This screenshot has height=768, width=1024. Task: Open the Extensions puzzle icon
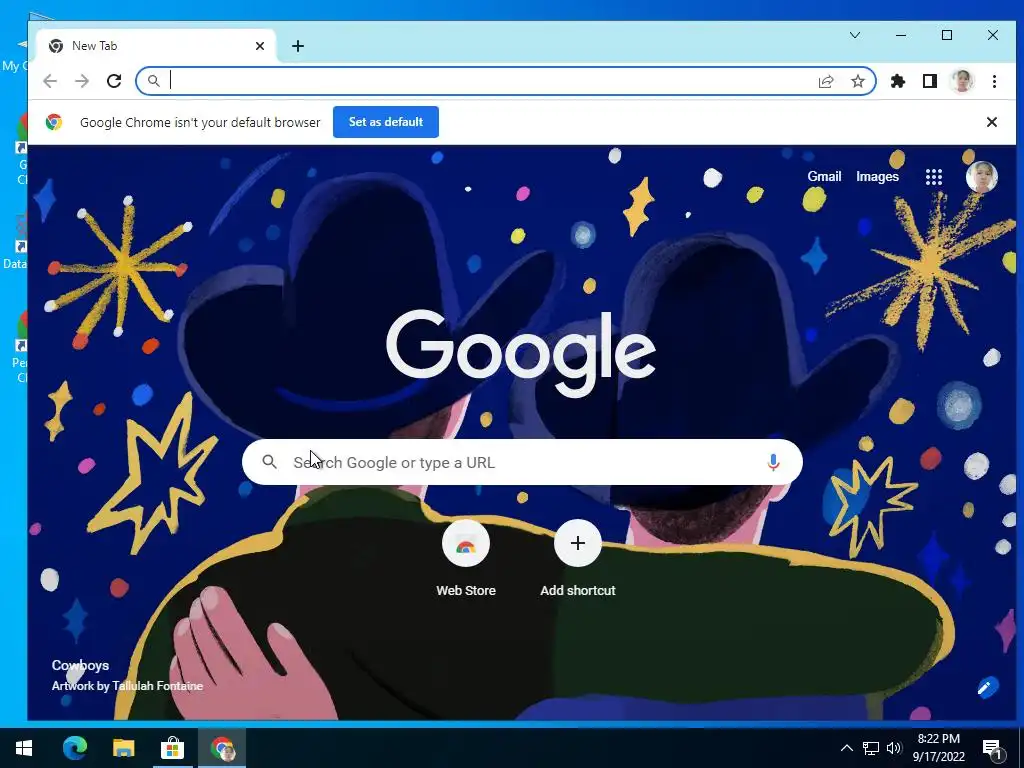pyautogui.click(x=898, y=81)
